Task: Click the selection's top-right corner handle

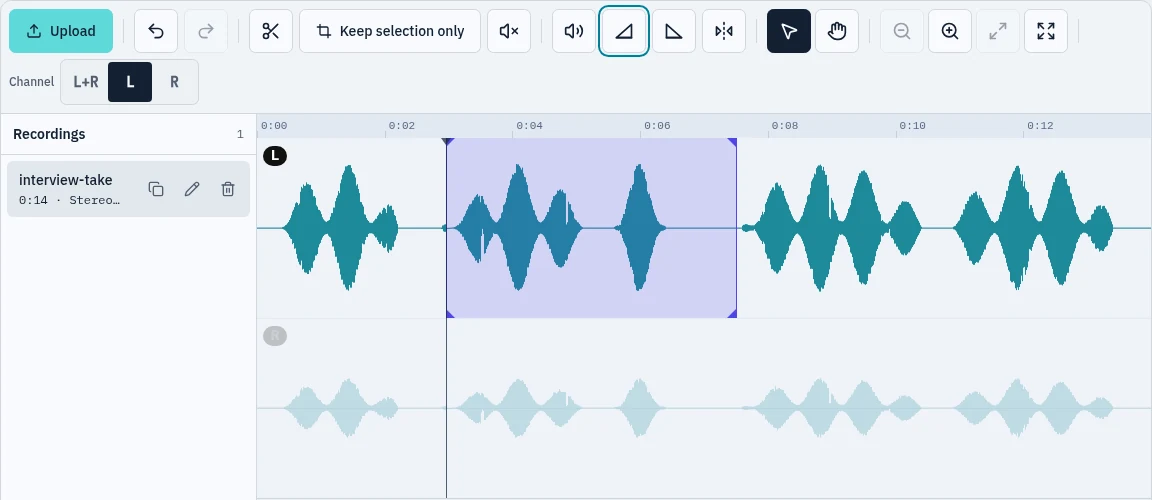Action: (x=732, y=142)
